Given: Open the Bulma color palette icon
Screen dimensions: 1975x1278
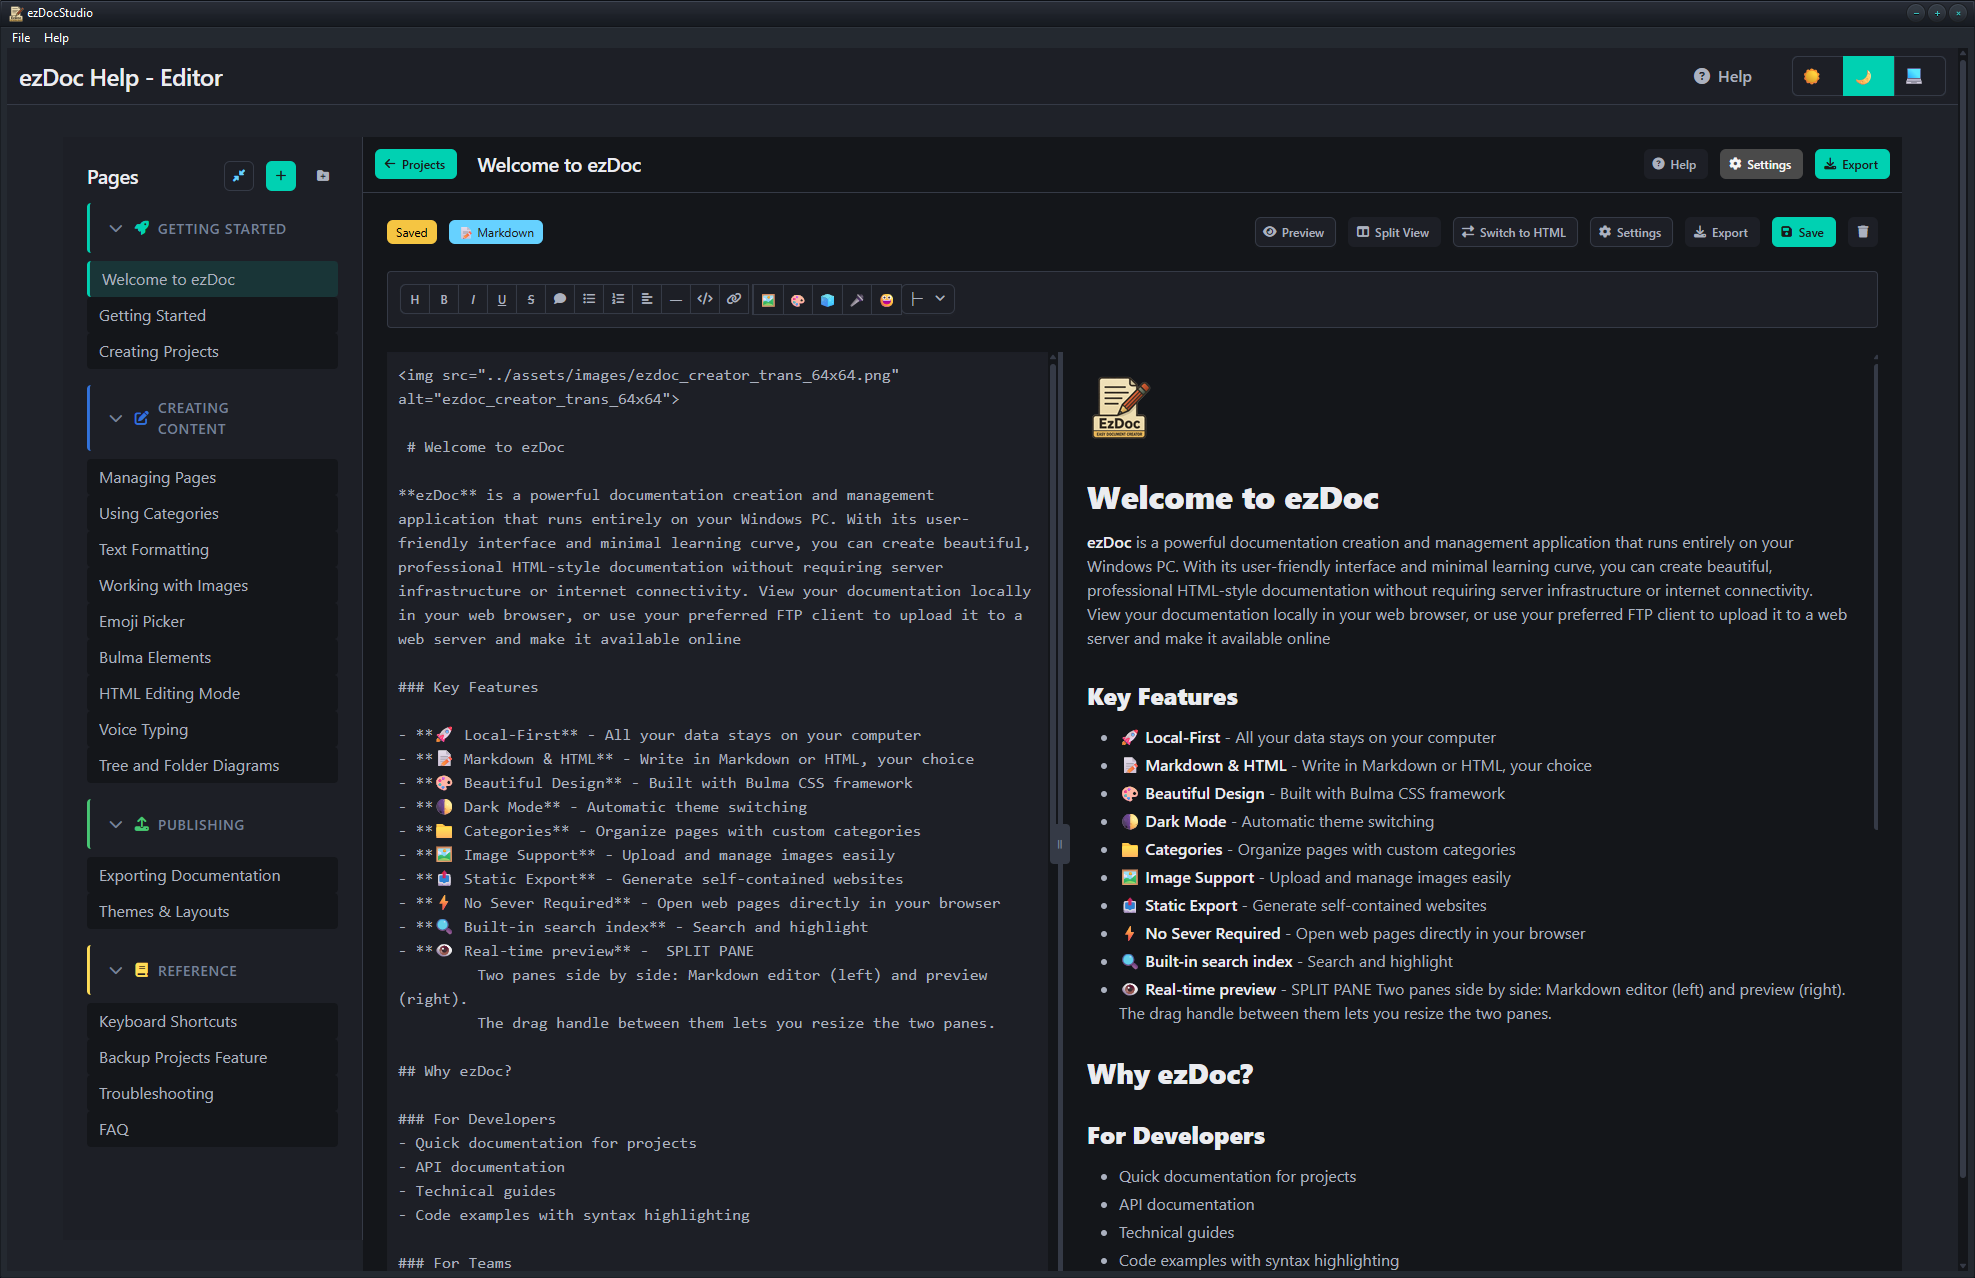Looking at the screenshot, I should point(797,299).
